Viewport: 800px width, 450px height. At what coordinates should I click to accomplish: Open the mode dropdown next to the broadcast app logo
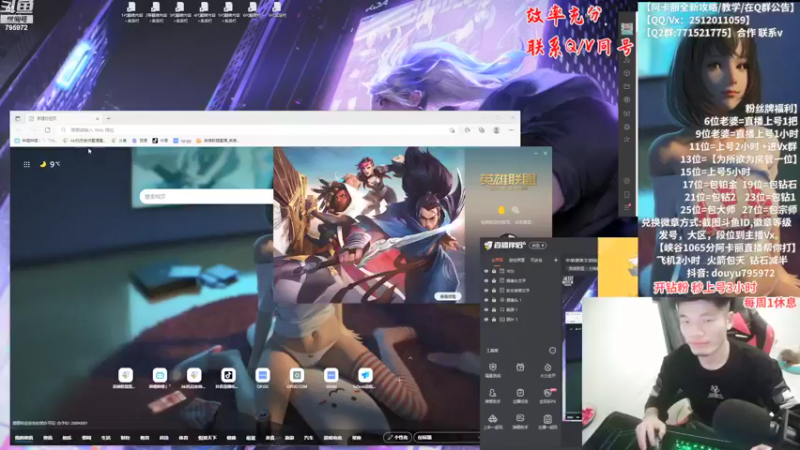coord(537,245)
